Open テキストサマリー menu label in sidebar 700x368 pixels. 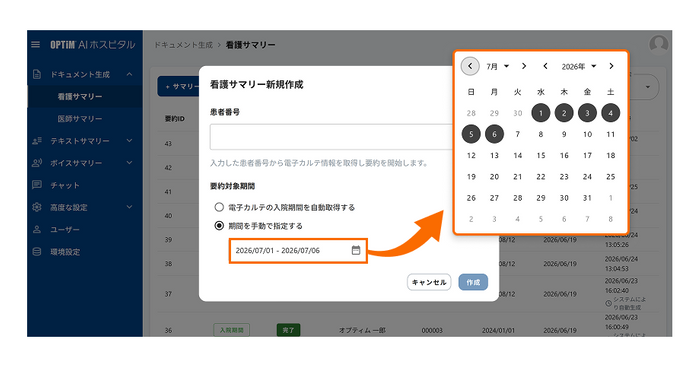(x=80, y=141)
